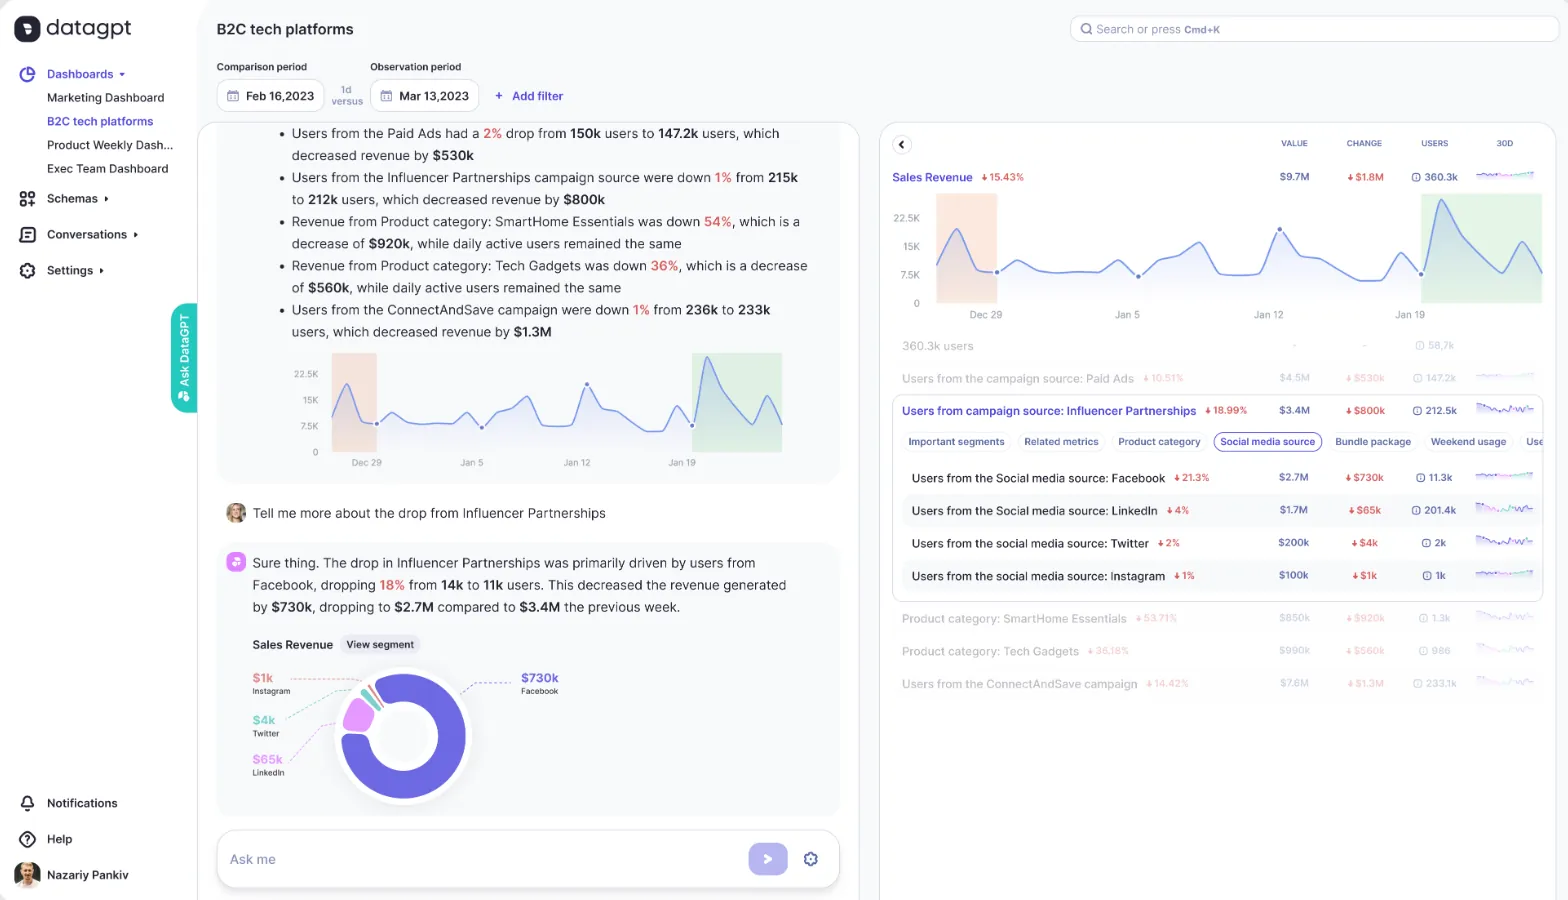Click the send message arrow button

(x=767, y=859)
